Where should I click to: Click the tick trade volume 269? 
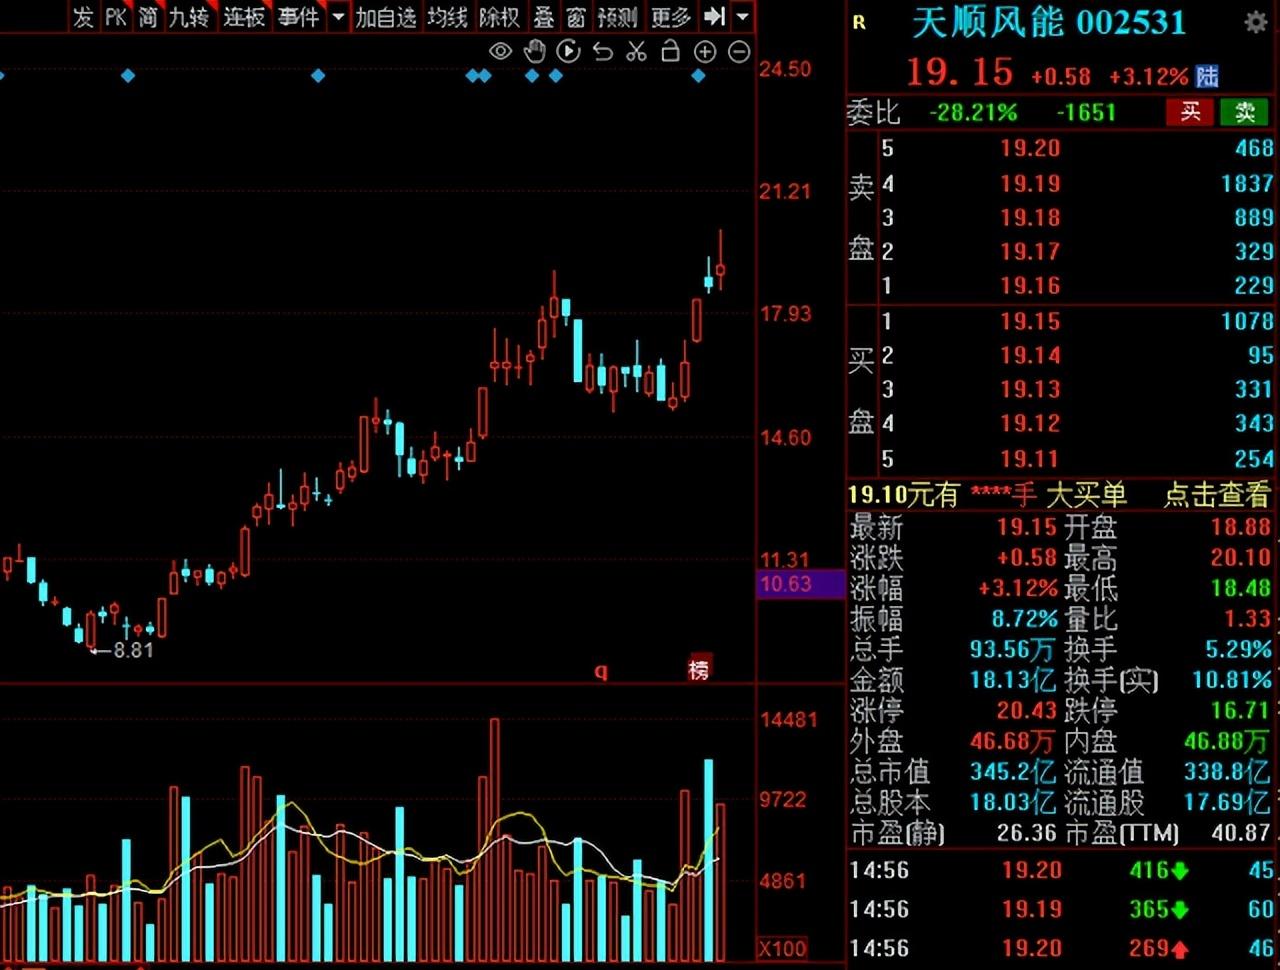point(1149,948)
